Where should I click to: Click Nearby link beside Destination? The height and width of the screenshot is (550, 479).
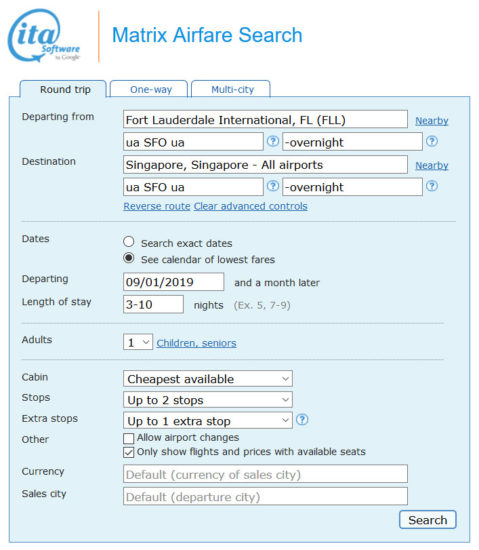[x=432, y=166]
